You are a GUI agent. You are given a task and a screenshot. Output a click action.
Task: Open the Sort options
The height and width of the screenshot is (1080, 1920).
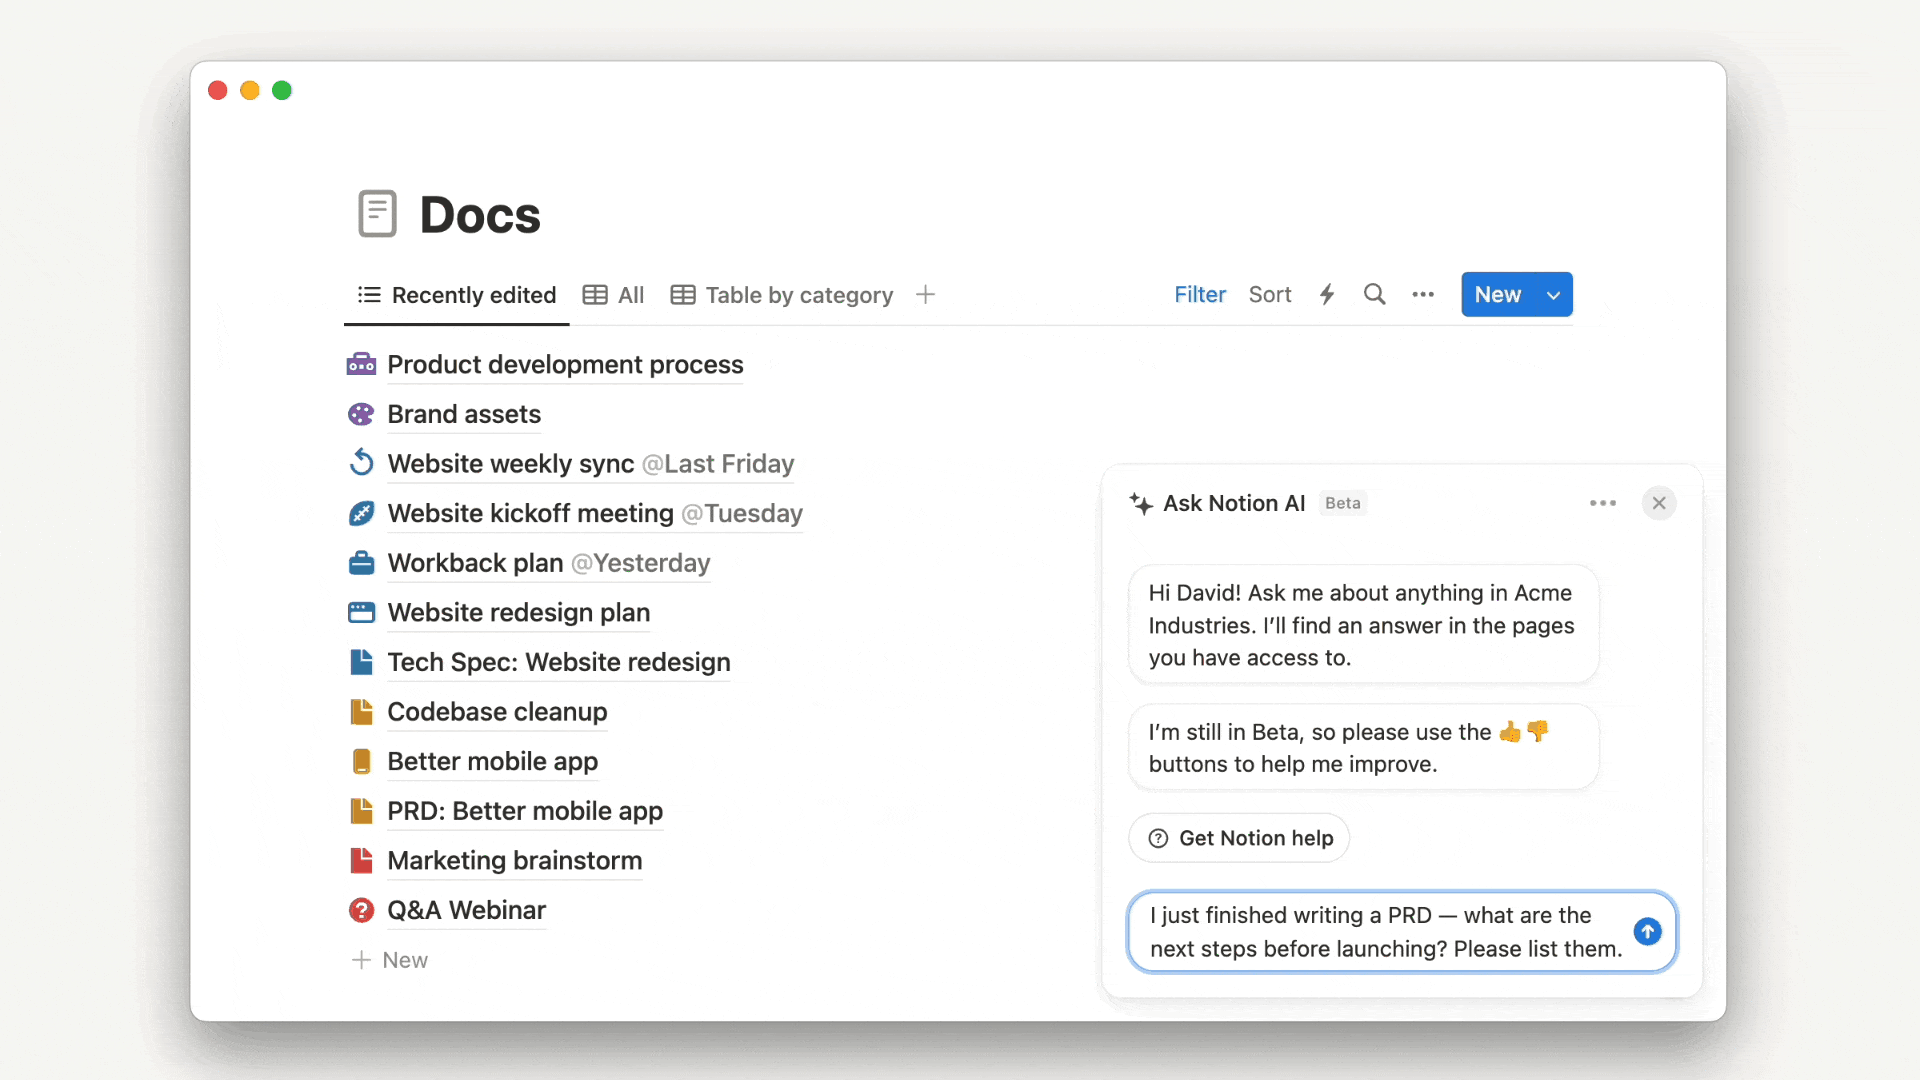(x=1270, y=295)
